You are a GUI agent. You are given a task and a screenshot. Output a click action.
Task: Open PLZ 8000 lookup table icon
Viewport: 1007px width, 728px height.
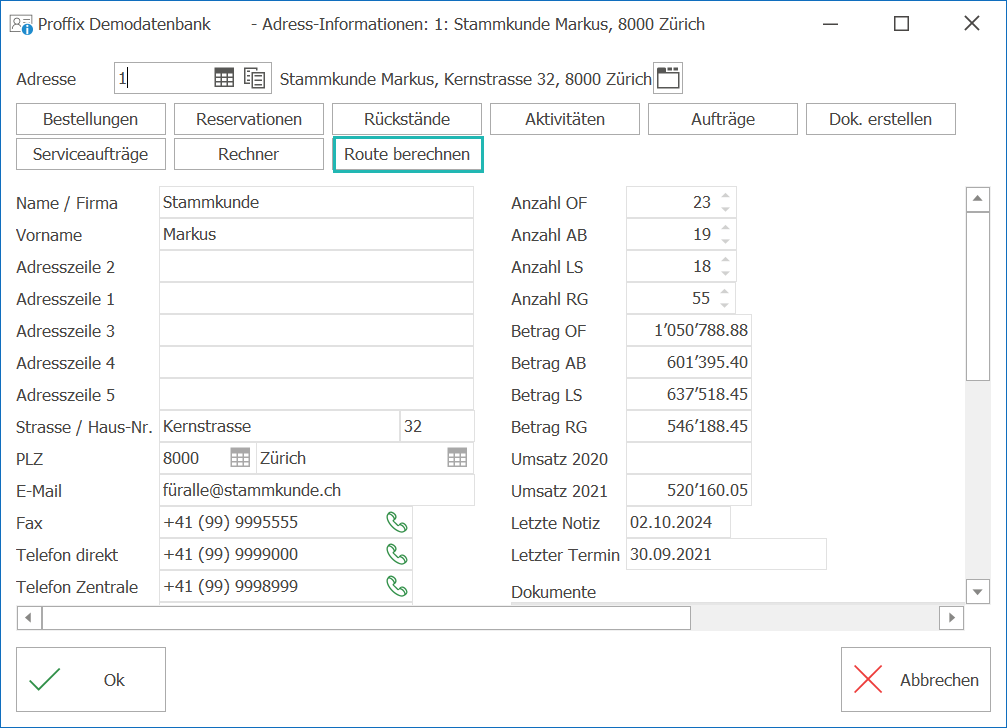(x=240, y=458)
